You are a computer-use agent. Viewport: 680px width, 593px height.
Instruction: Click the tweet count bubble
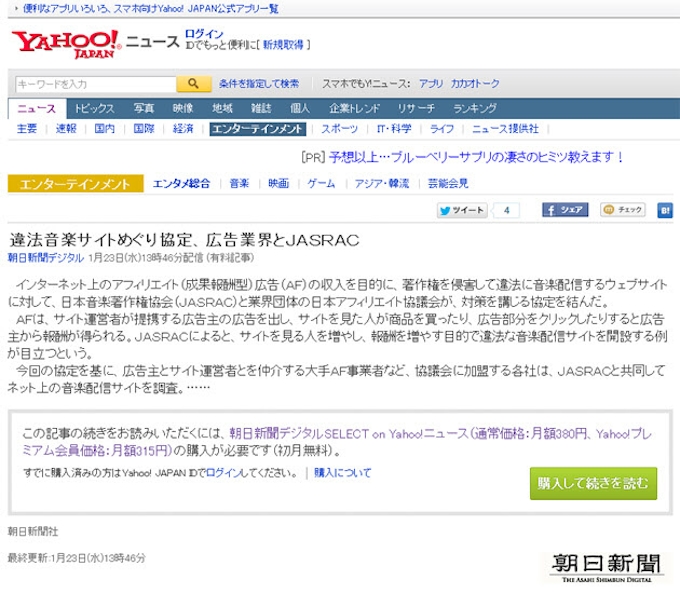click(507, 210)
